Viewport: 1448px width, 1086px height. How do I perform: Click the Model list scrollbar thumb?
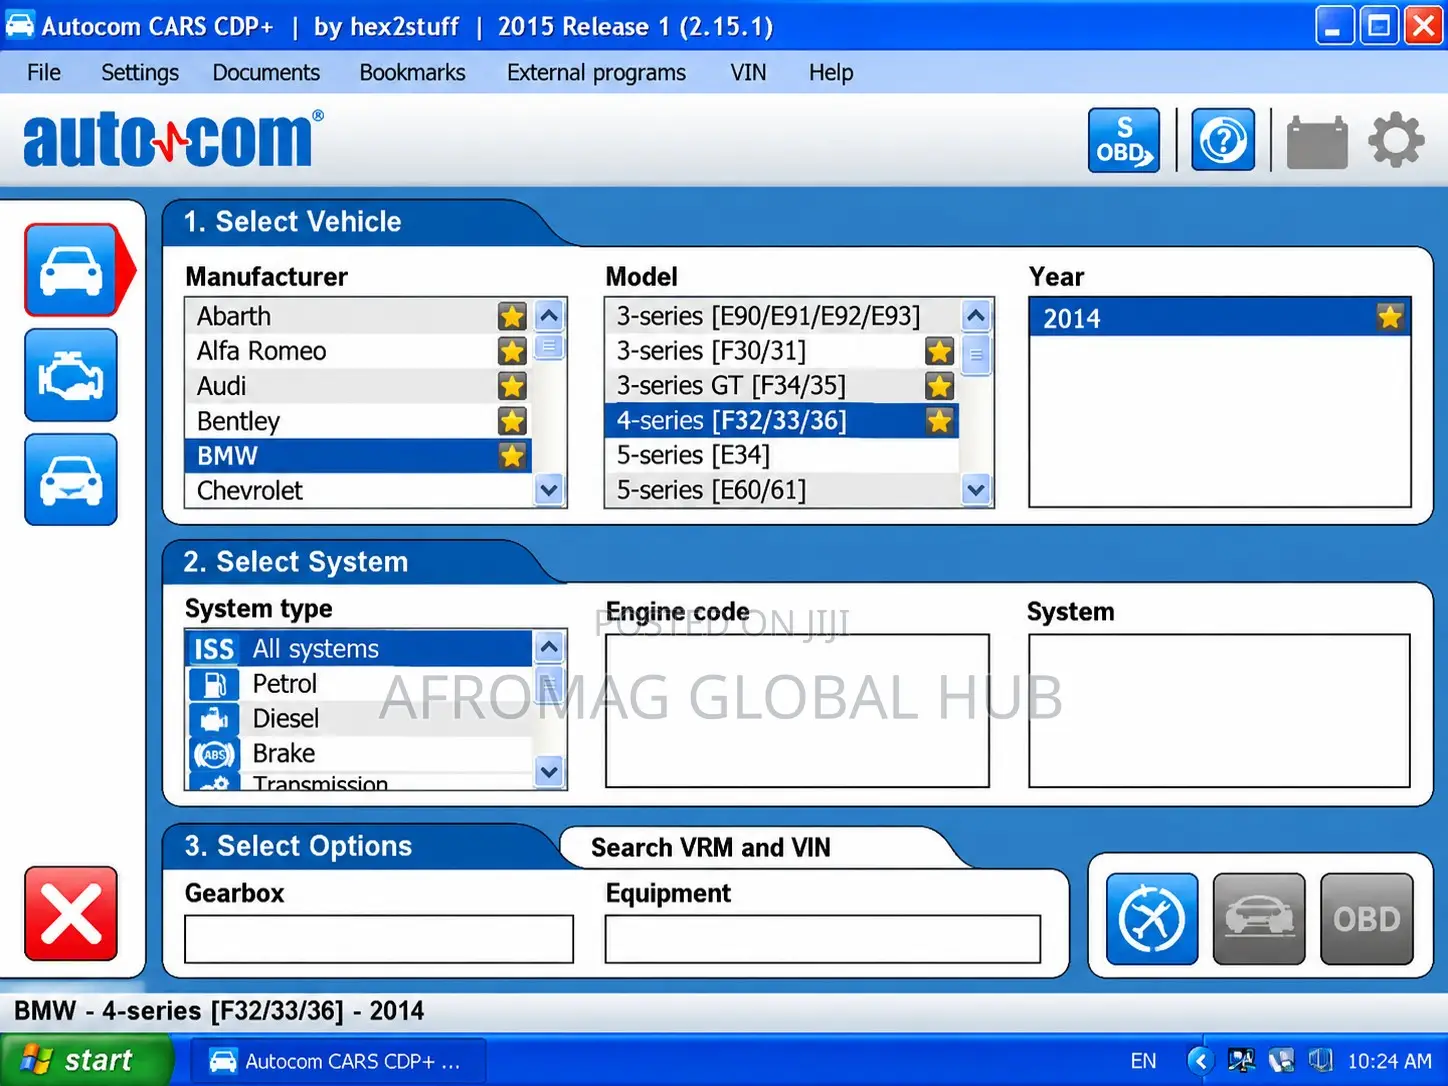coord(976,355)
